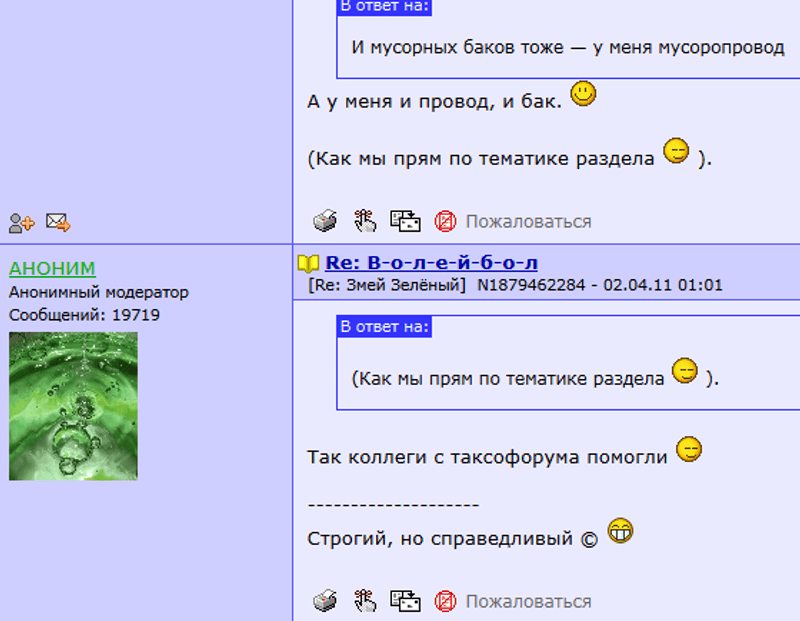
Task: Open the 'Re: В-о-л-е-й-б-о-л' post link
Action: (x=431, y=263)
